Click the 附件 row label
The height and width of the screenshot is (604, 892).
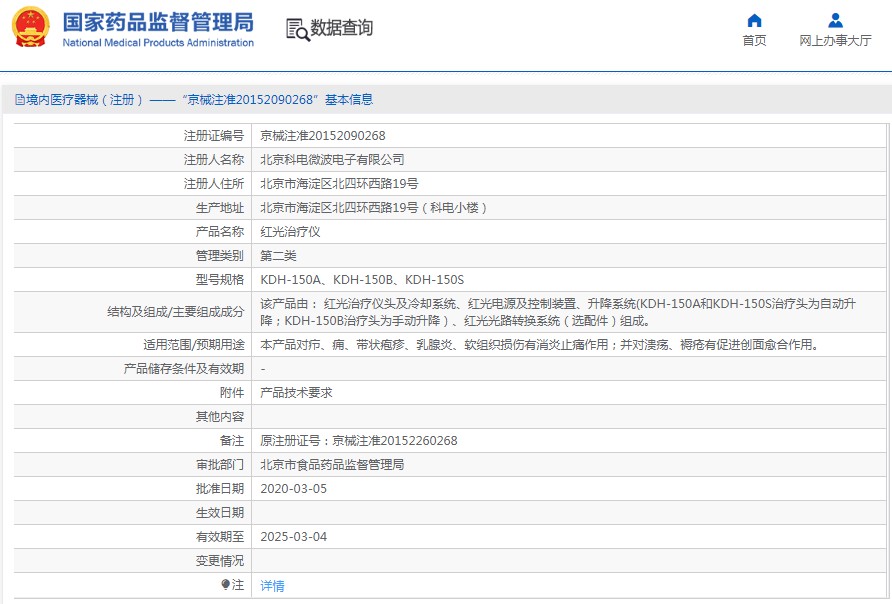[232, 393]
